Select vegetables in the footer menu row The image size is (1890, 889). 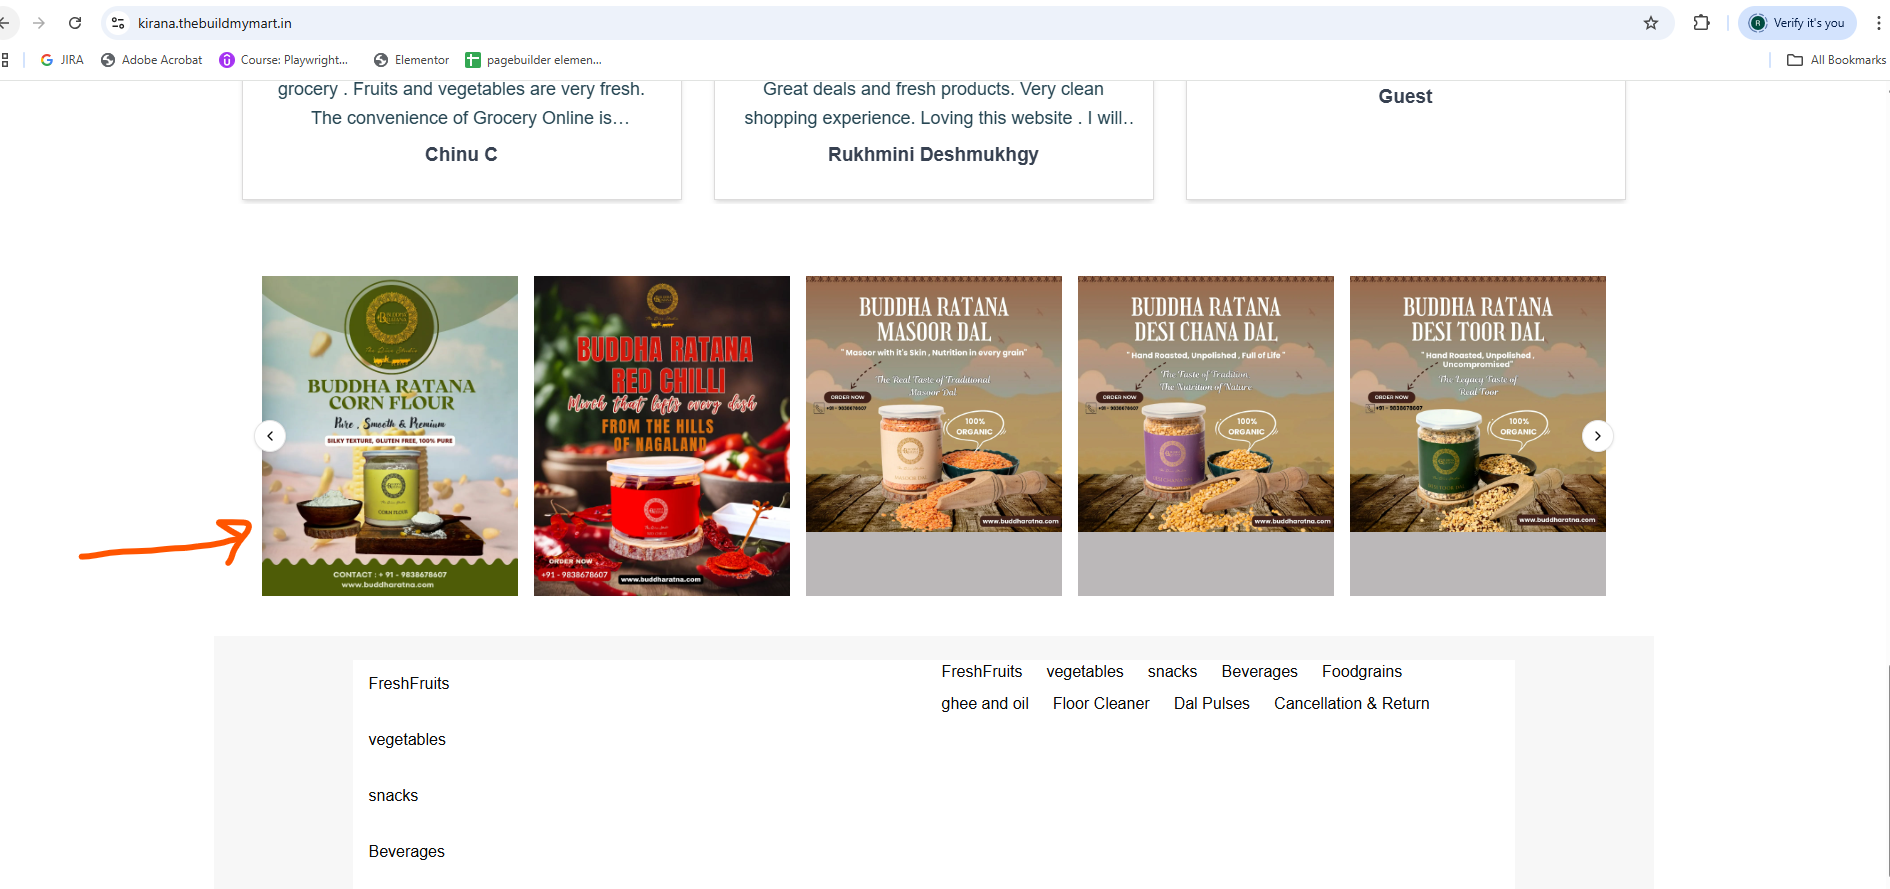[x=1085, y=672]
